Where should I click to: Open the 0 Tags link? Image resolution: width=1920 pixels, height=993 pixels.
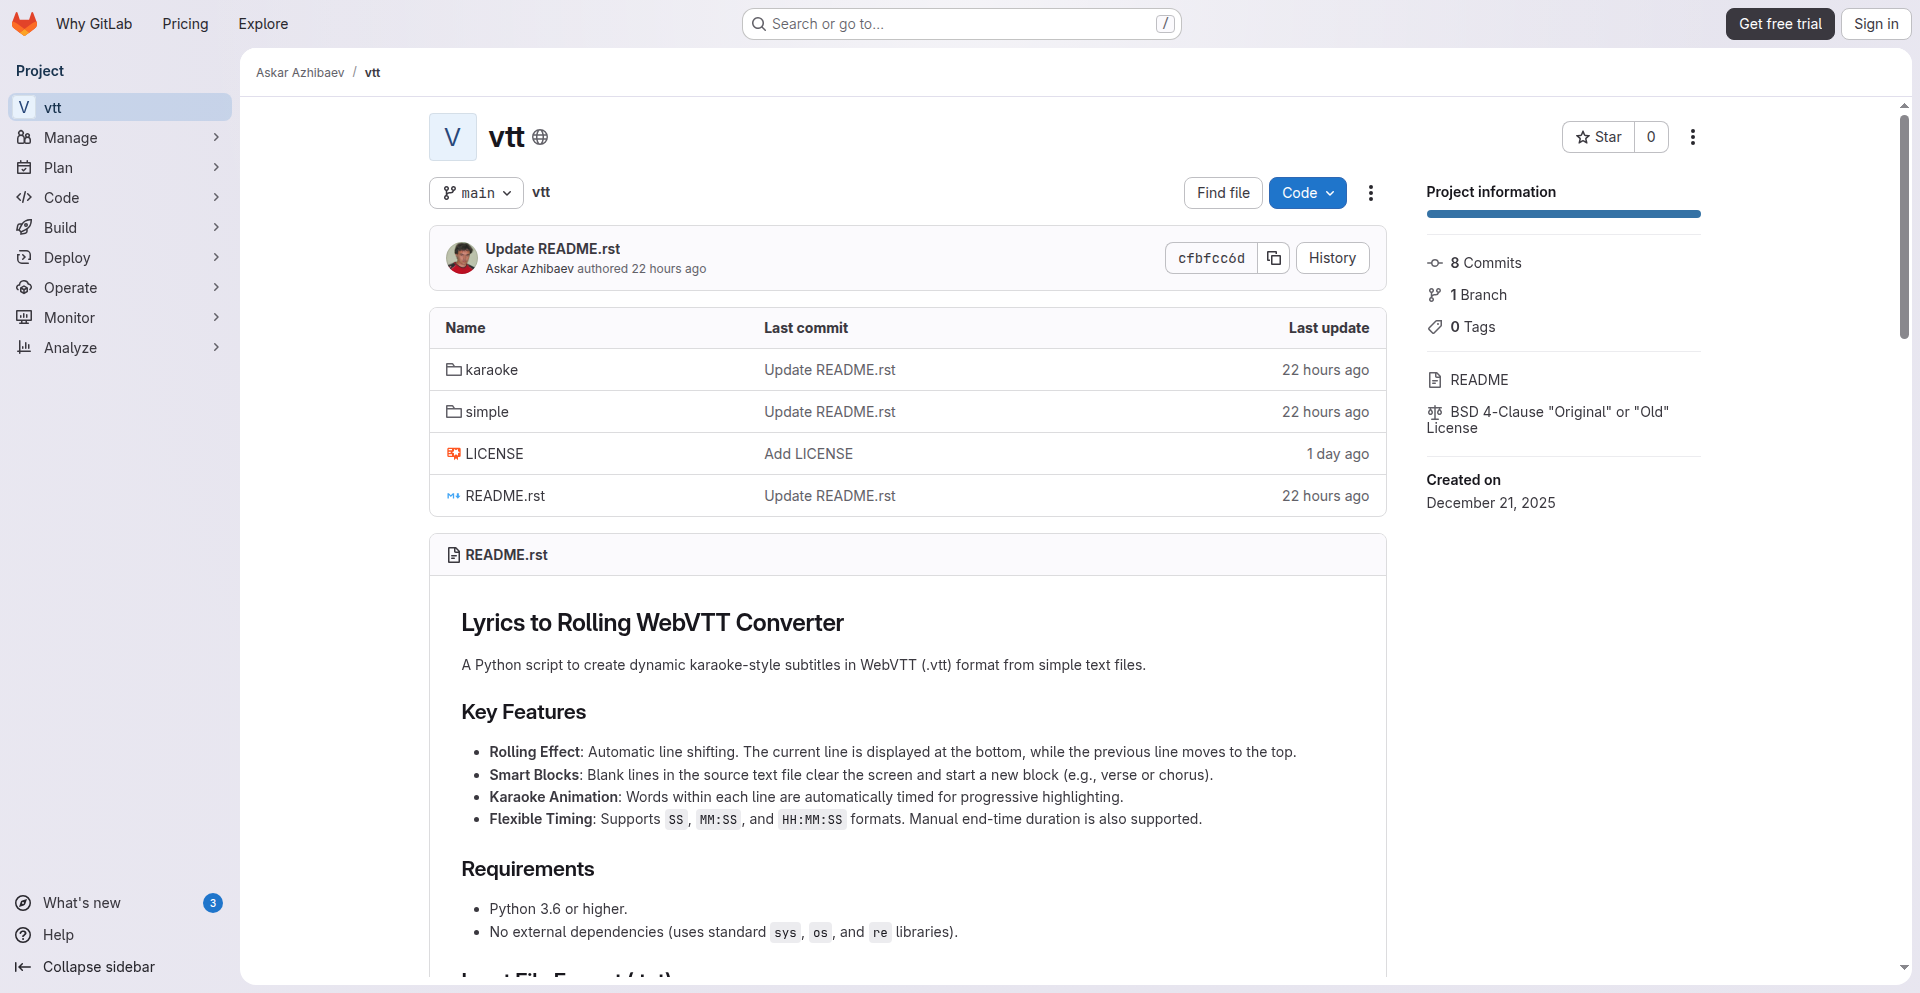1473,327
